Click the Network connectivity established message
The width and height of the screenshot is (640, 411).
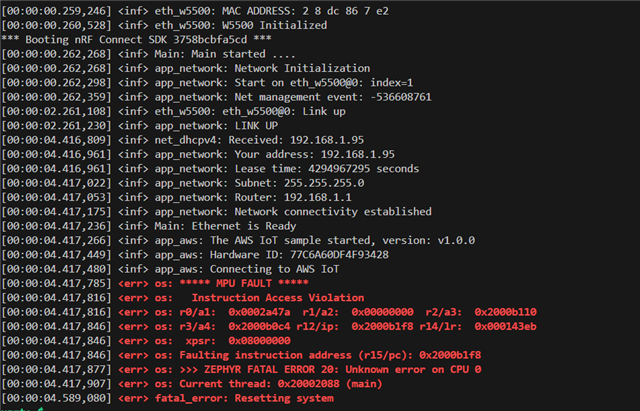pyautogui.click(x=216, y=211)
